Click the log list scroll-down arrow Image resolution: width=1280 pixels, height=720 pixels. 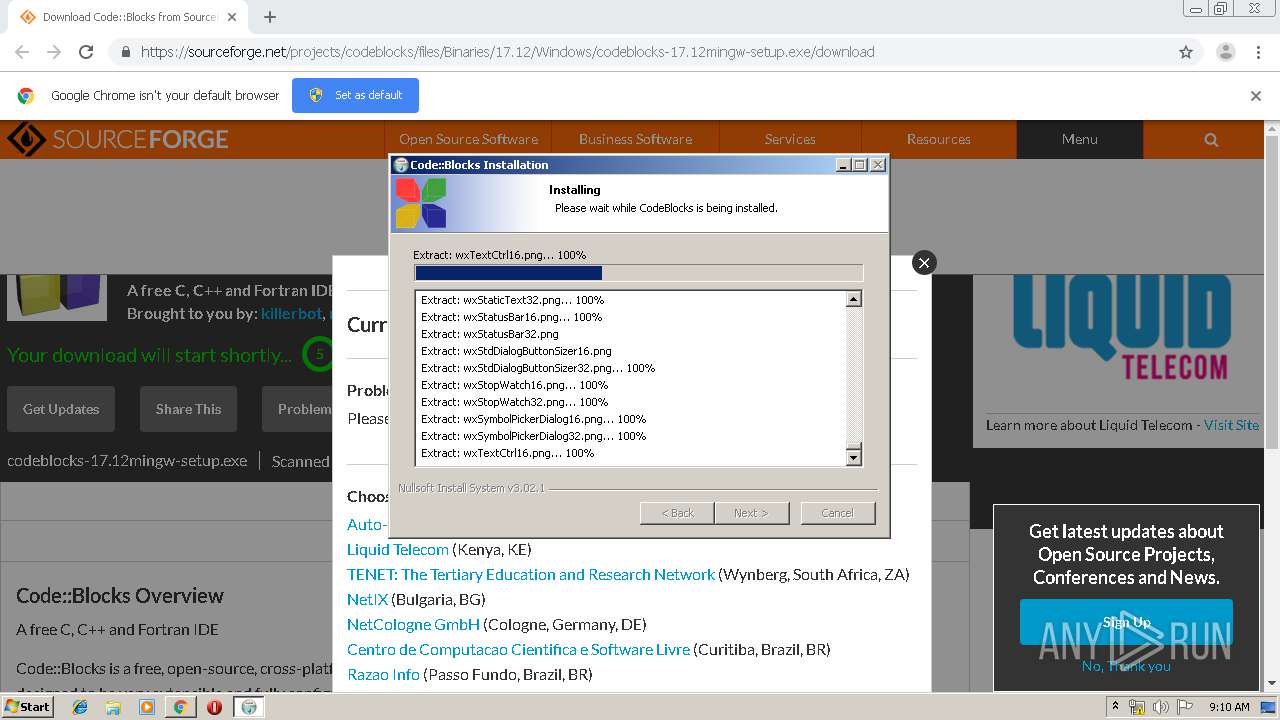coord(854,457)
